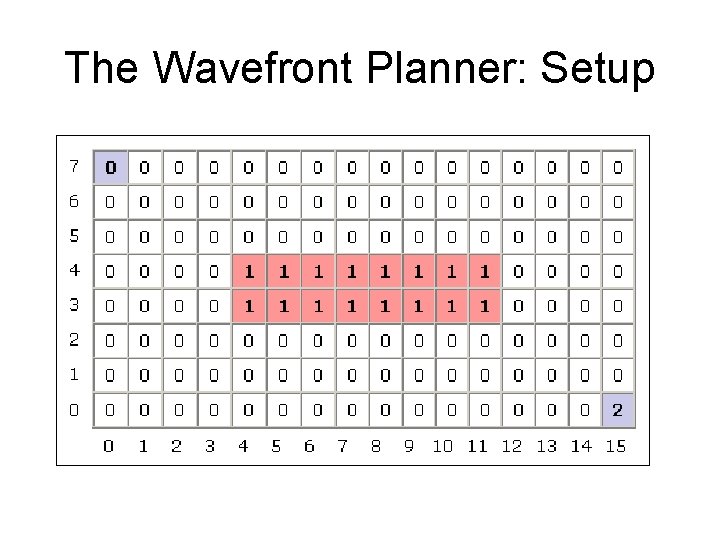Select the obstacle cell at row 3 column 4
This screenshot has width=720, height=540.
(x=247, y=305)
